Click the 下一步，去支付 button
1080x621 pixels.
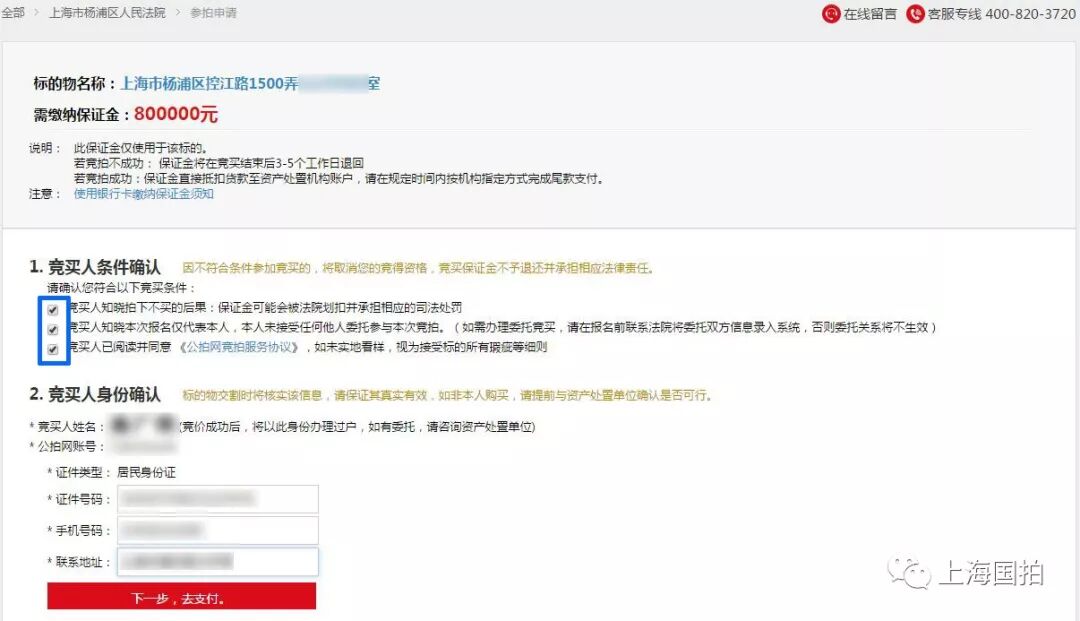pos(182,596)
